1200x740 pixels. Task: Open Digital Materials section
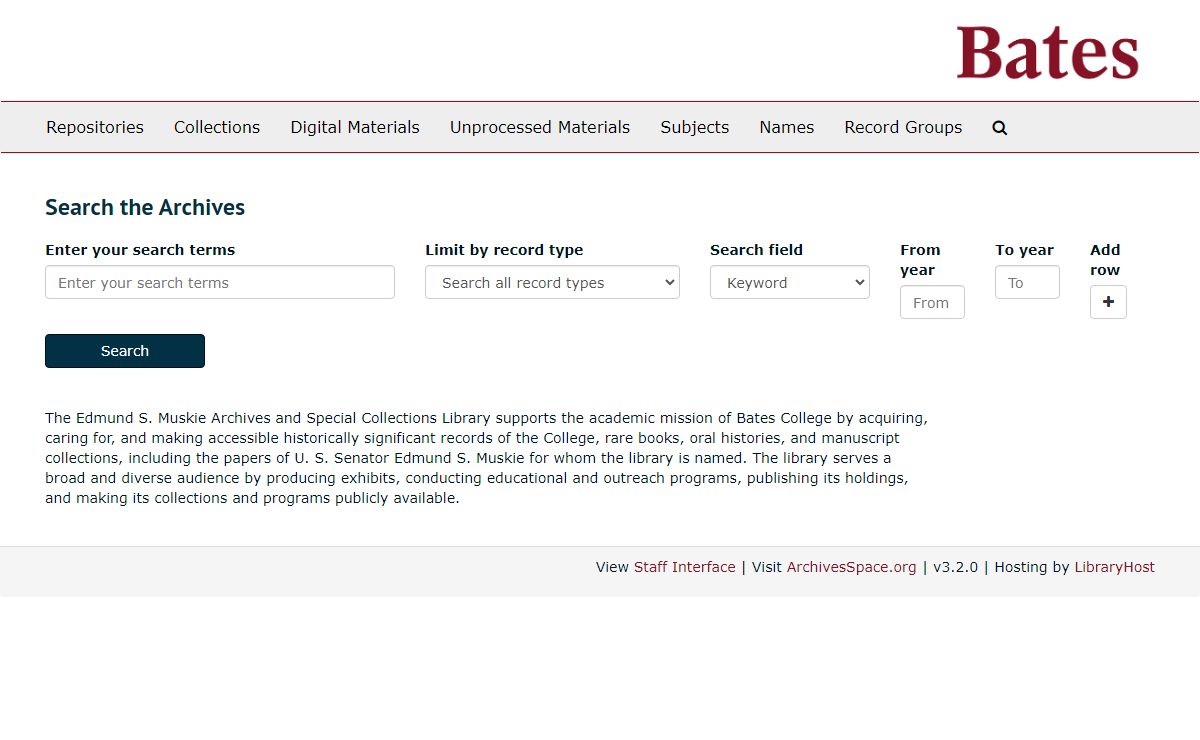(355, 127)
